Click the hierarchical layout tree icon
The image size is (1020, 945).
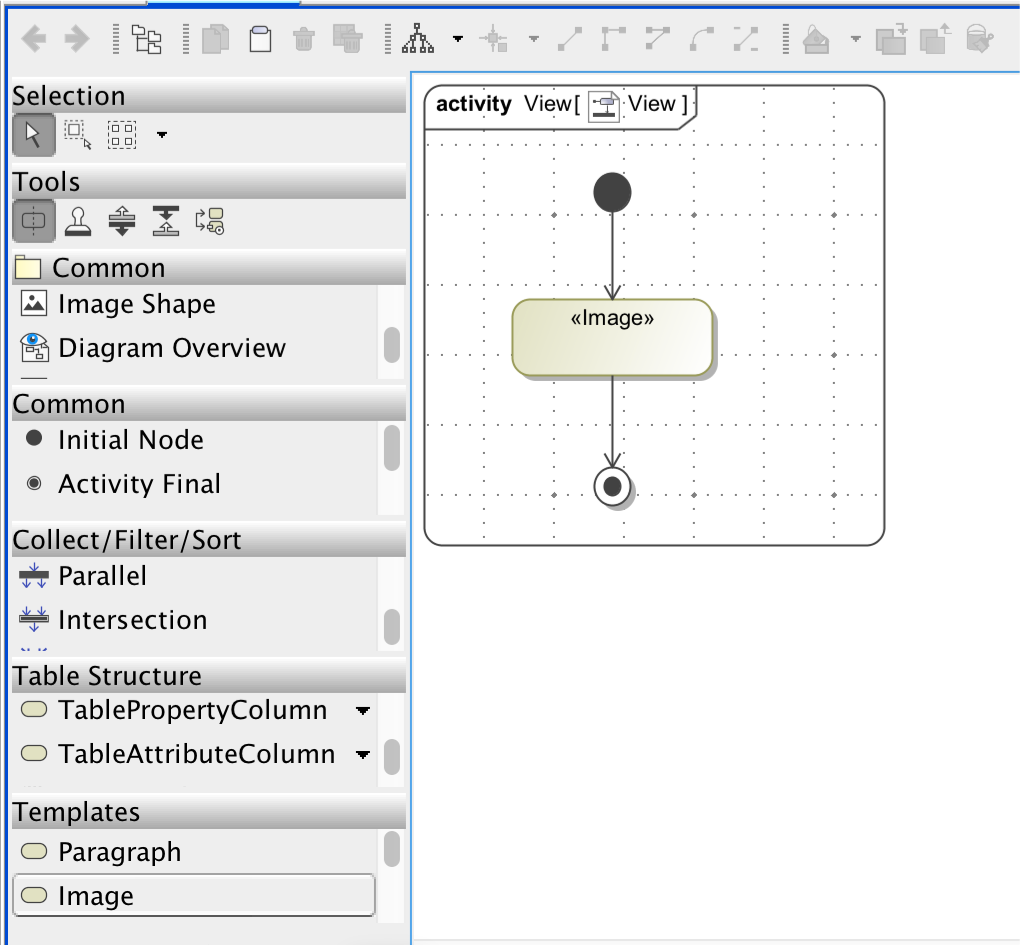click(418, 38)
